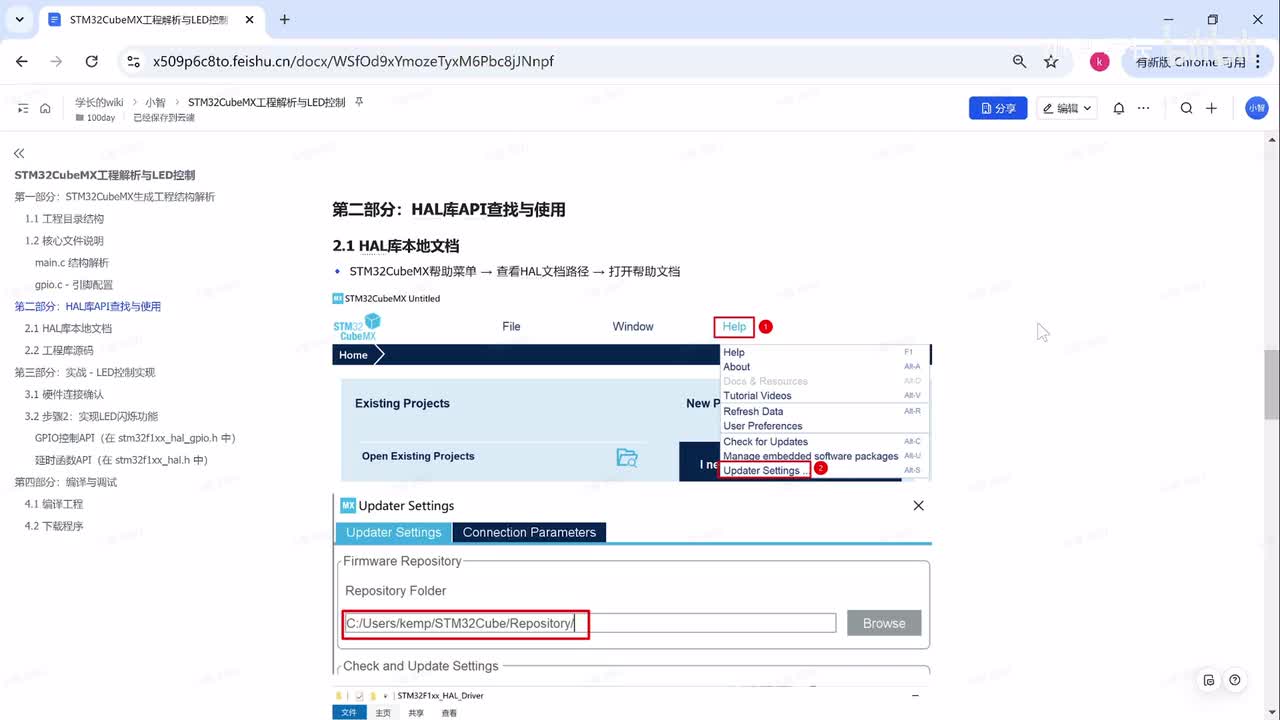Screen dimensions: 1280x720
Task: Jump to 延时函数API outline entry
Action: pos(121,460)
